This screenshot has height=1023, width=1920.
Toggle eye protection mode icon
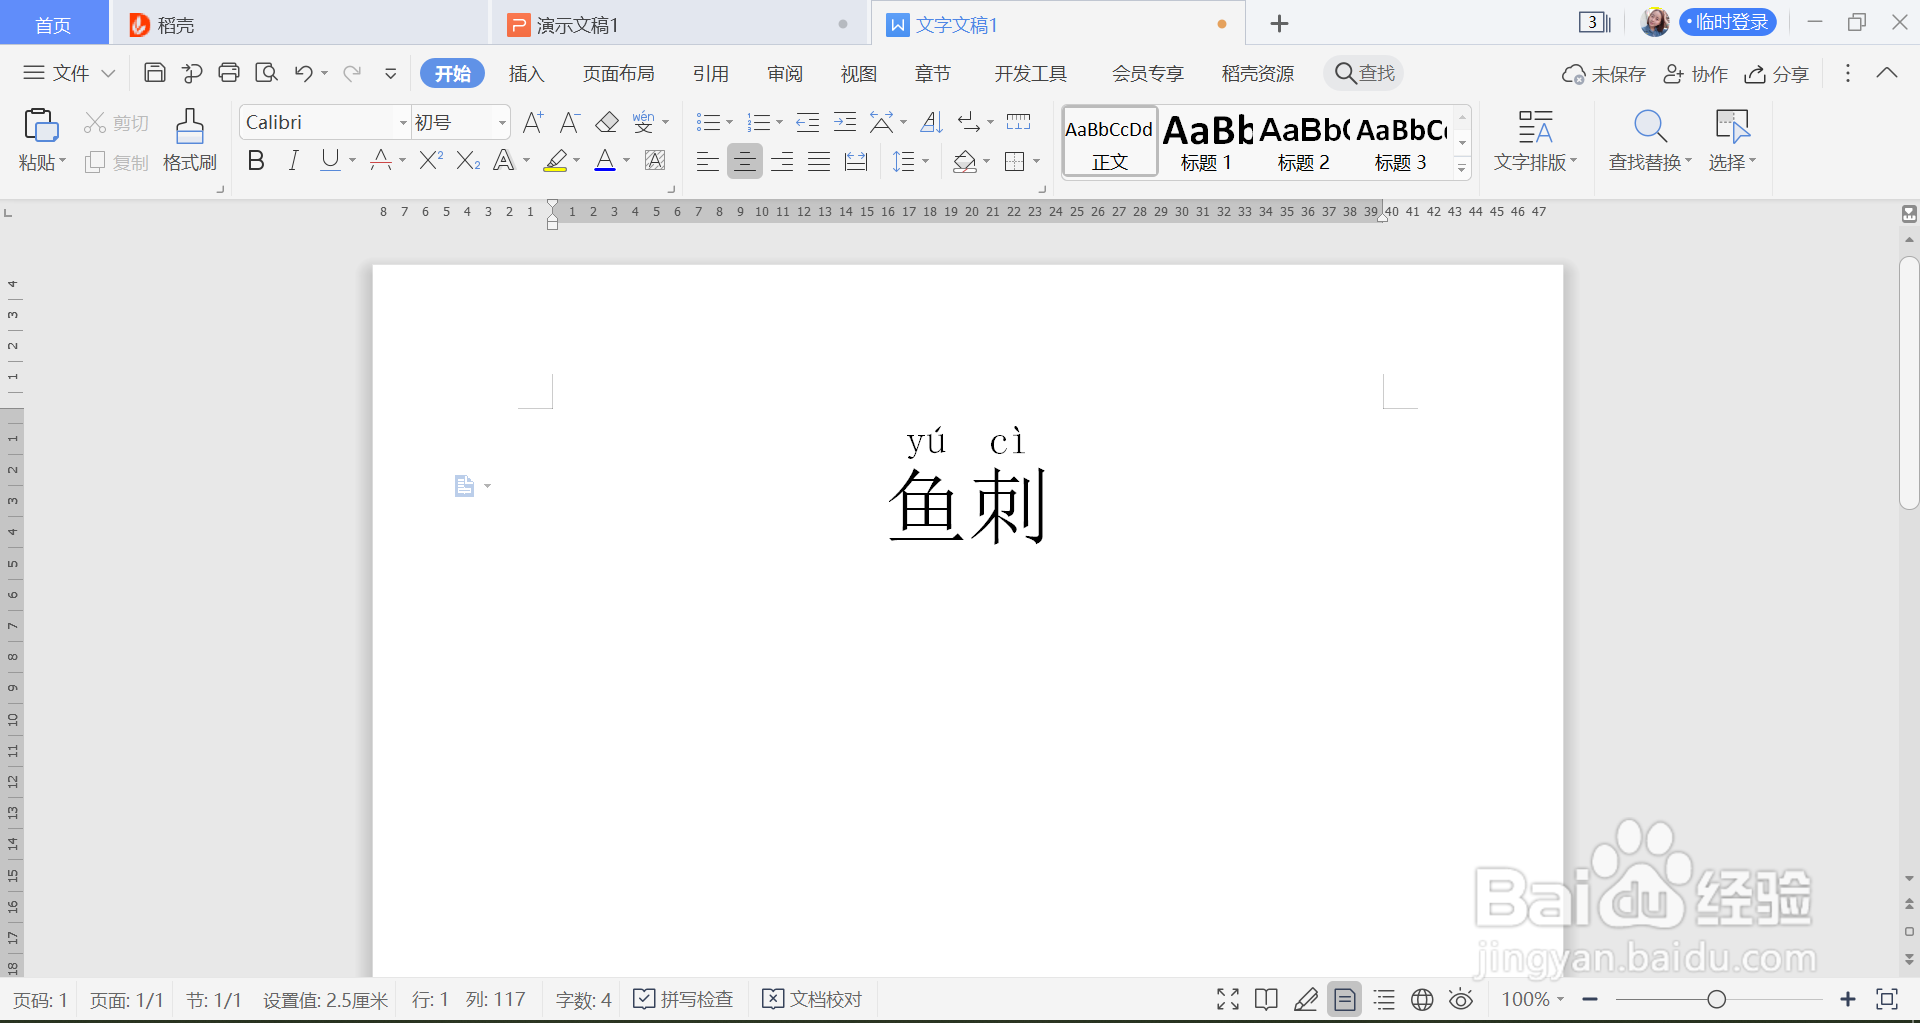[1461, 999]
